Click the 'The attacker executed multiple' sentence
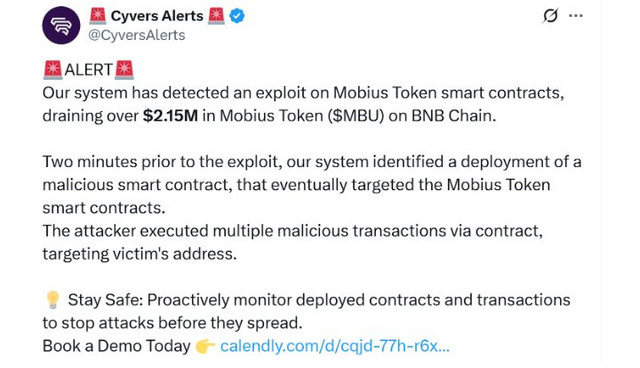 293,242
